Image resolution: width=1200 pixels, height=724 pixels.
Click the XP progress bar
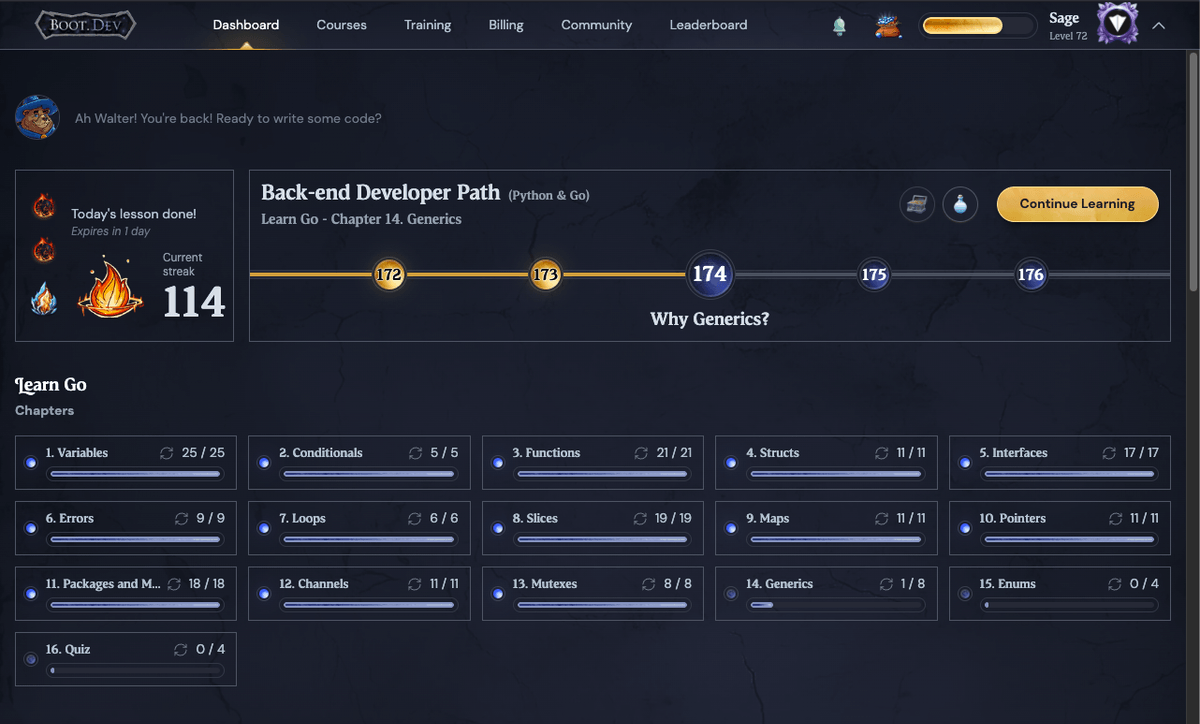coord(977,25)
